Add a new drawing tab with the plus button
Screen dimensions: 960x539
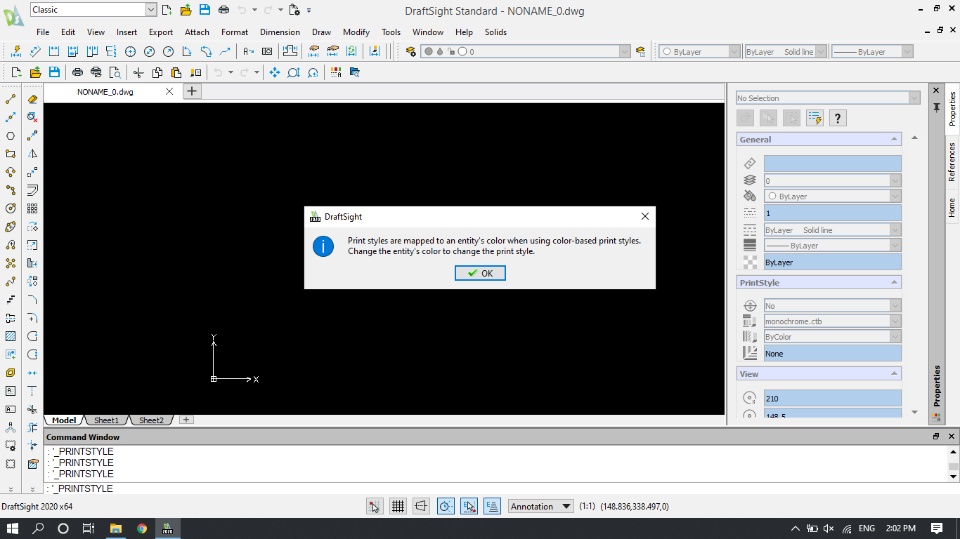192,91
